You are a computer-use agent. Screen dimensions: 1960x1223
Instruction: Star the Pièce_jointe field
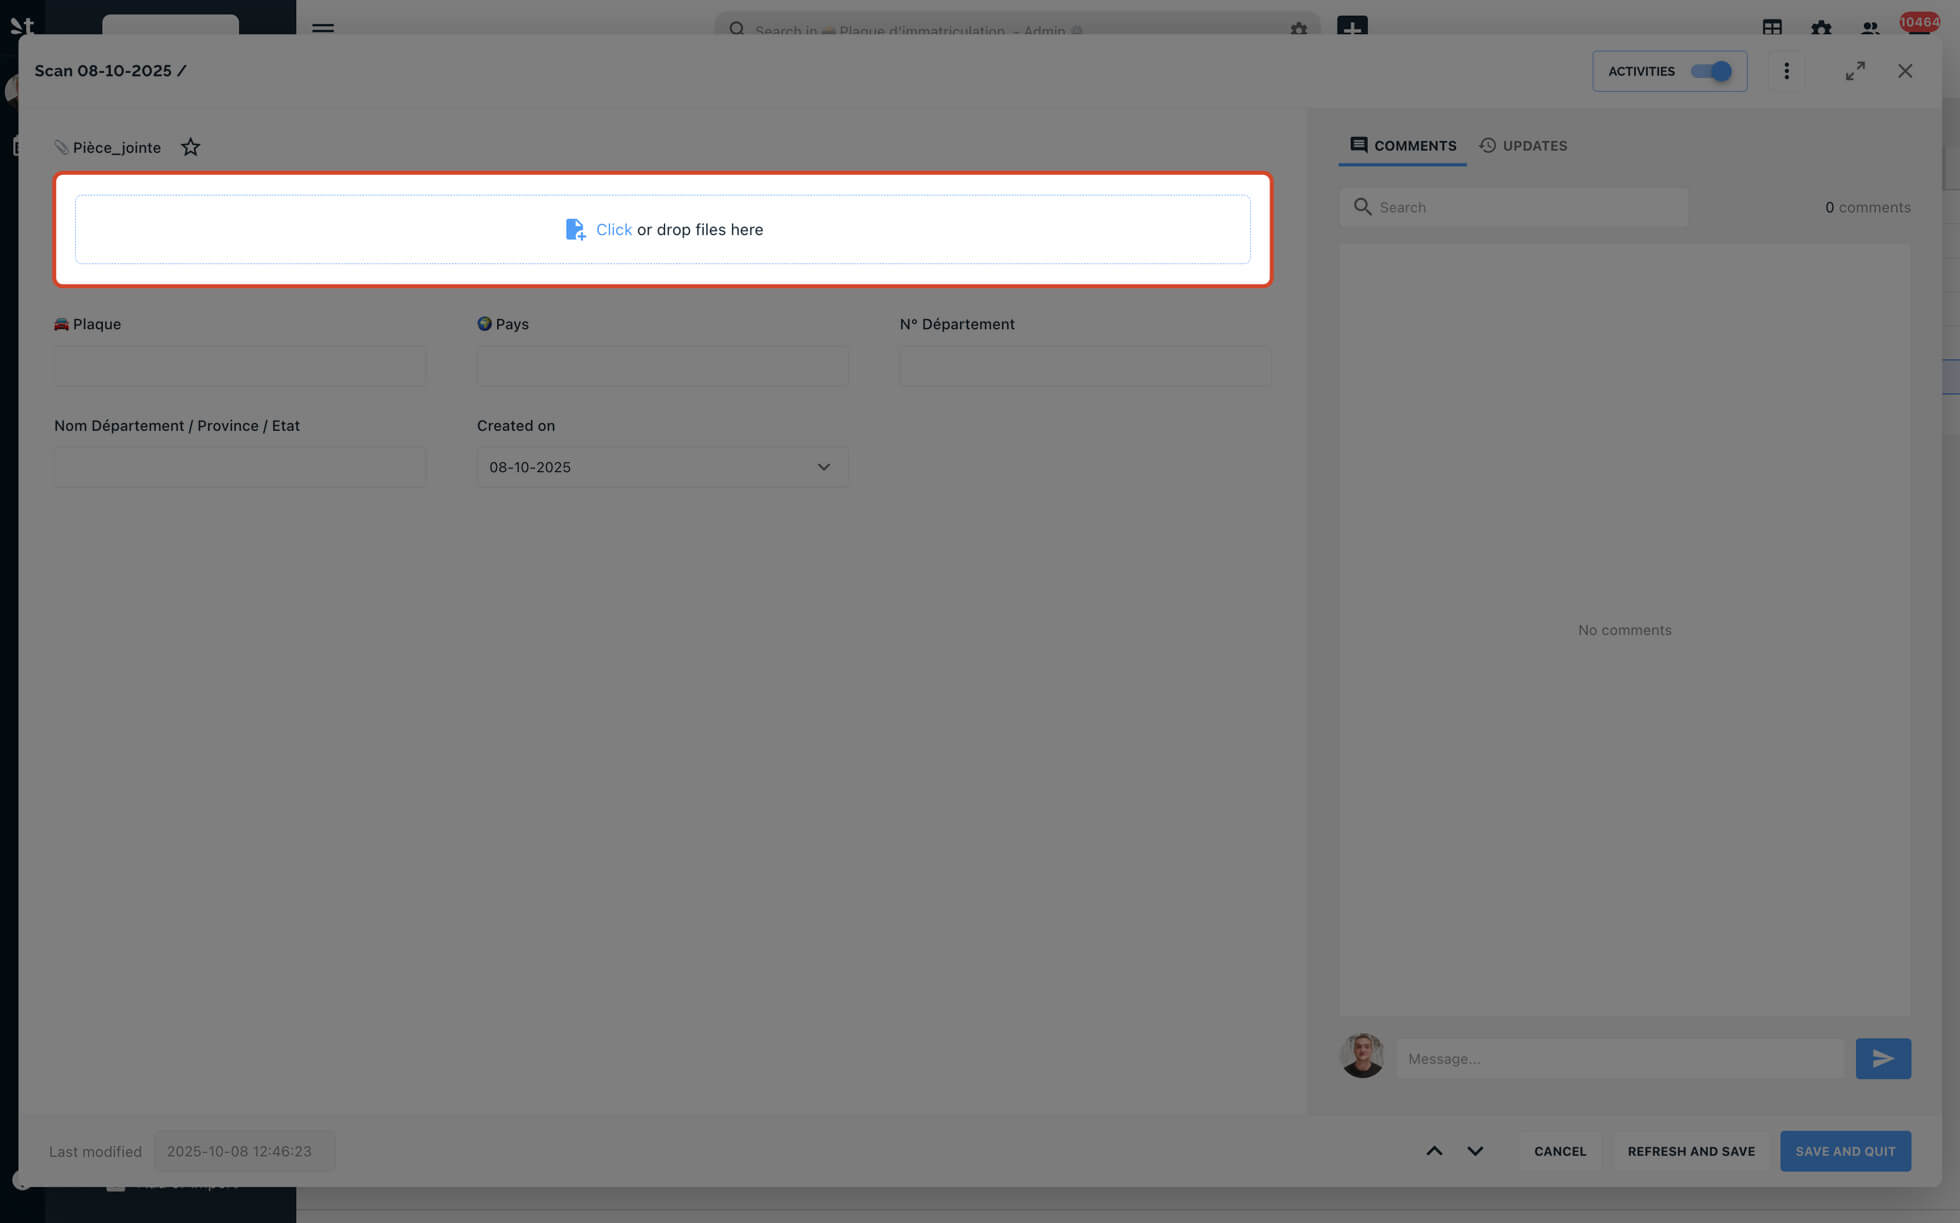190,147
